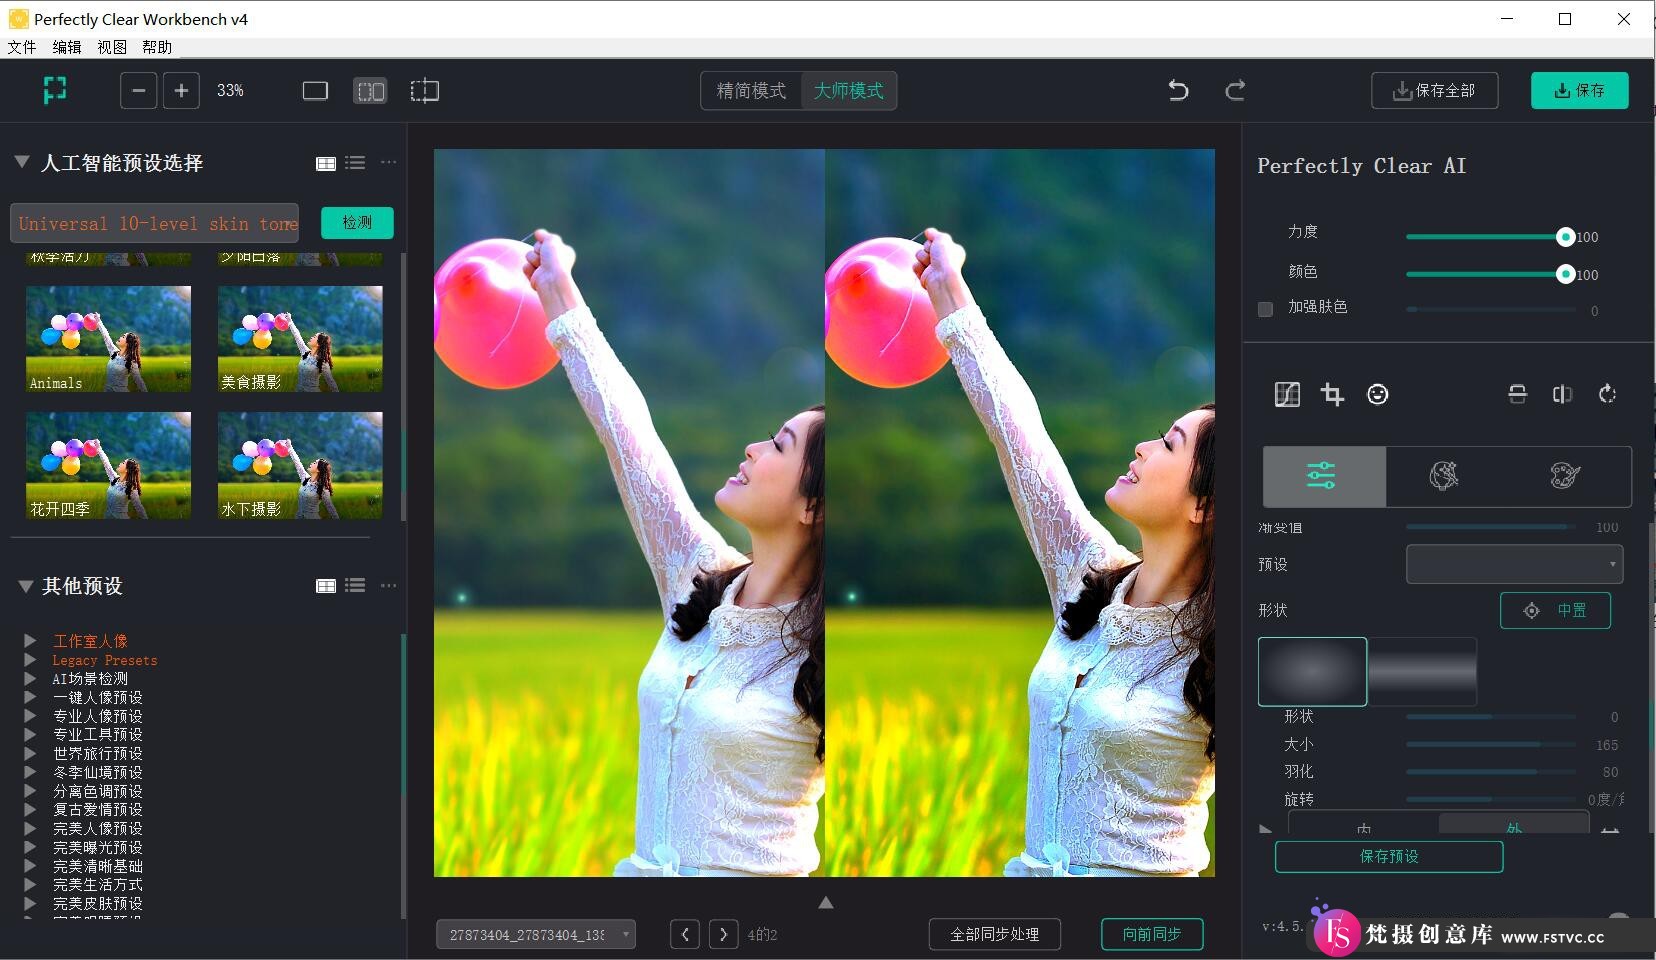Switch to 精简模式 mode
This screenshot has height=960, width=1656.
coord(751,91)
